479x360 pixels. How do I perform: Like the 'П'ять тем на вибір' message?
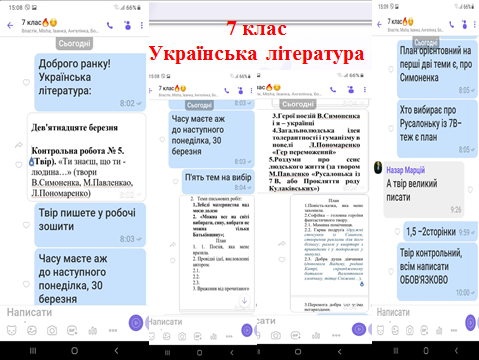[x=175, y=181]
